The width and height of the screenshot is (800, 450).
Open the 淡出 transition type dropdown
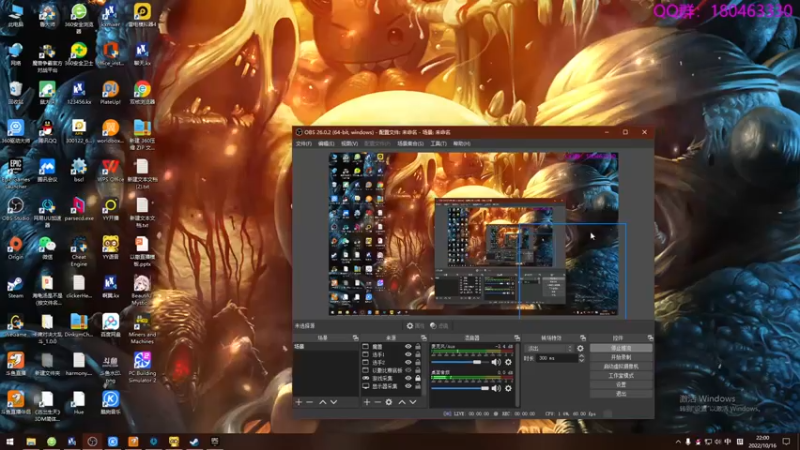click(x=549, y=348)
